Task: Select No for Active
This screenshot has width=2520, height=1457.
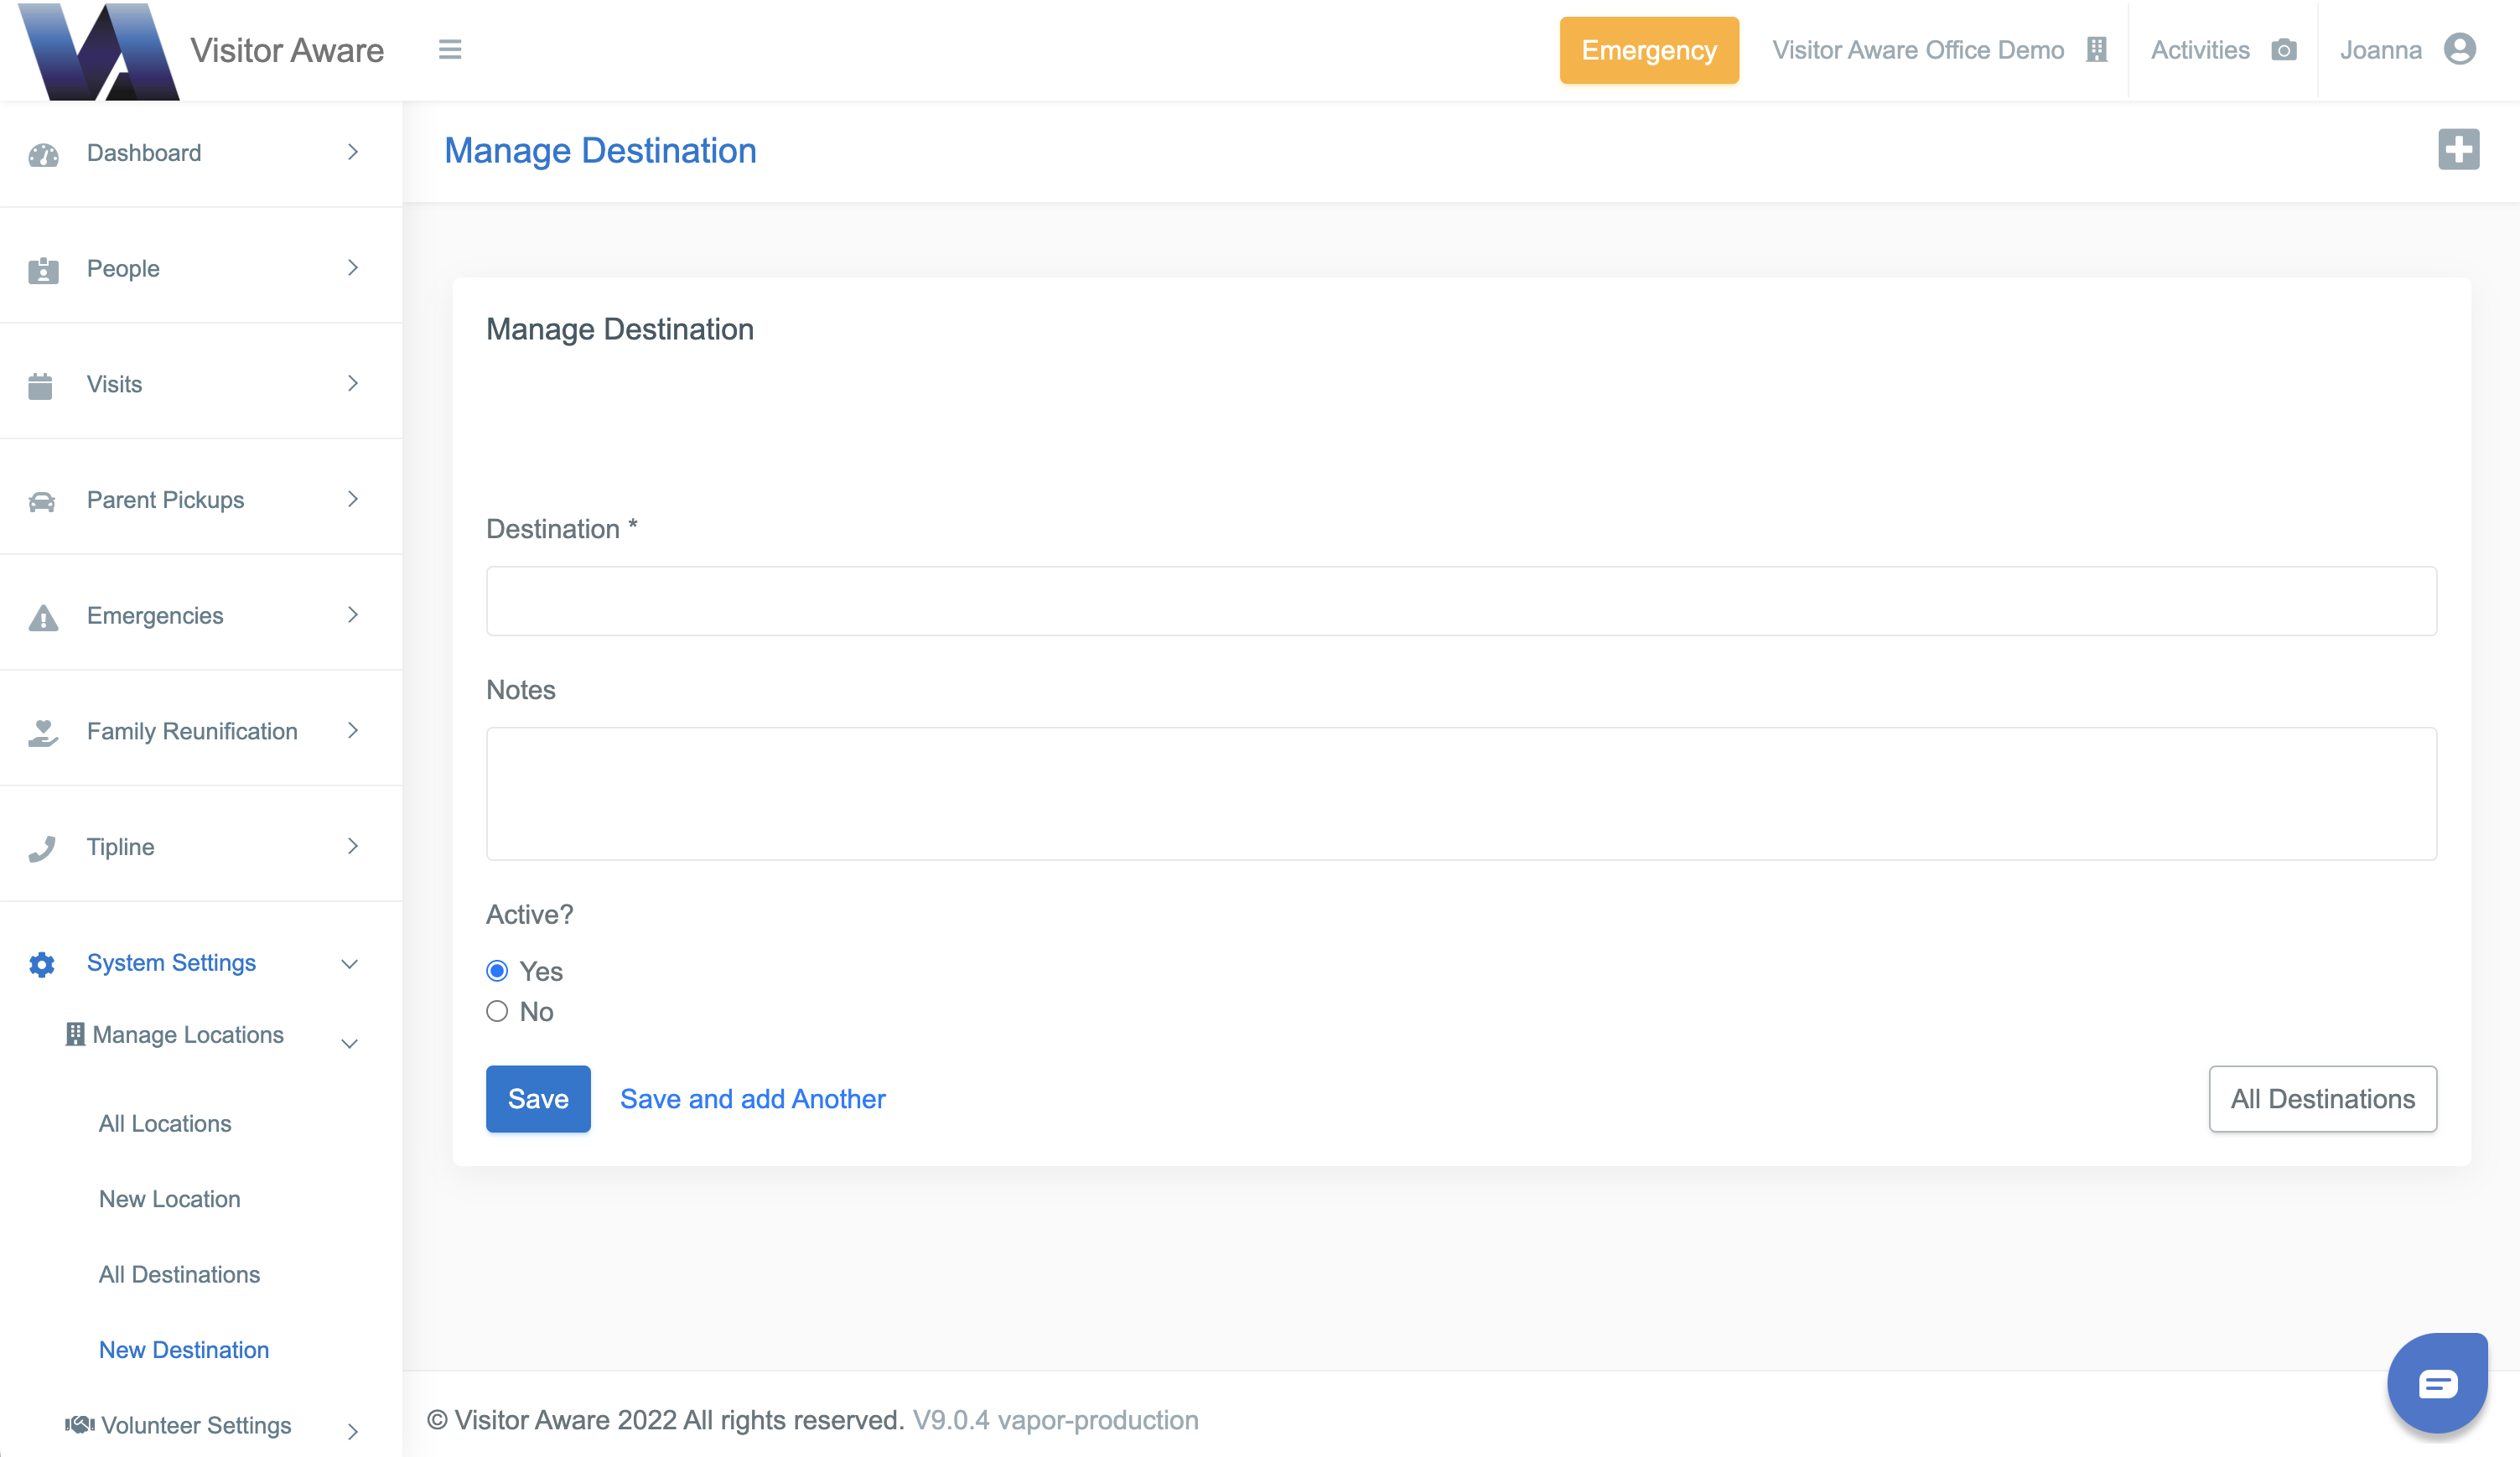Action: point(497,1011)
